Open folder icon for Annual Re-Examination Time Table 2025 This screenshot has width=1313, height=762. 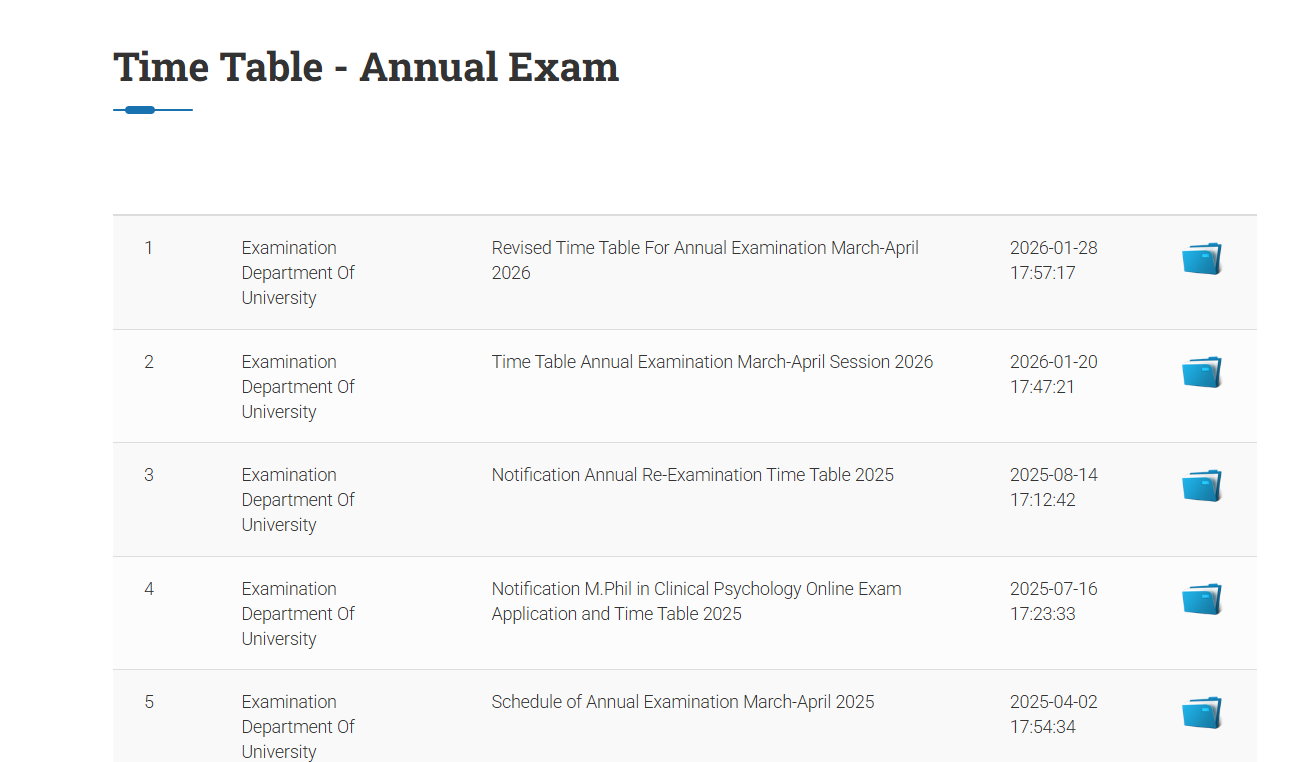click(1202, 485)
